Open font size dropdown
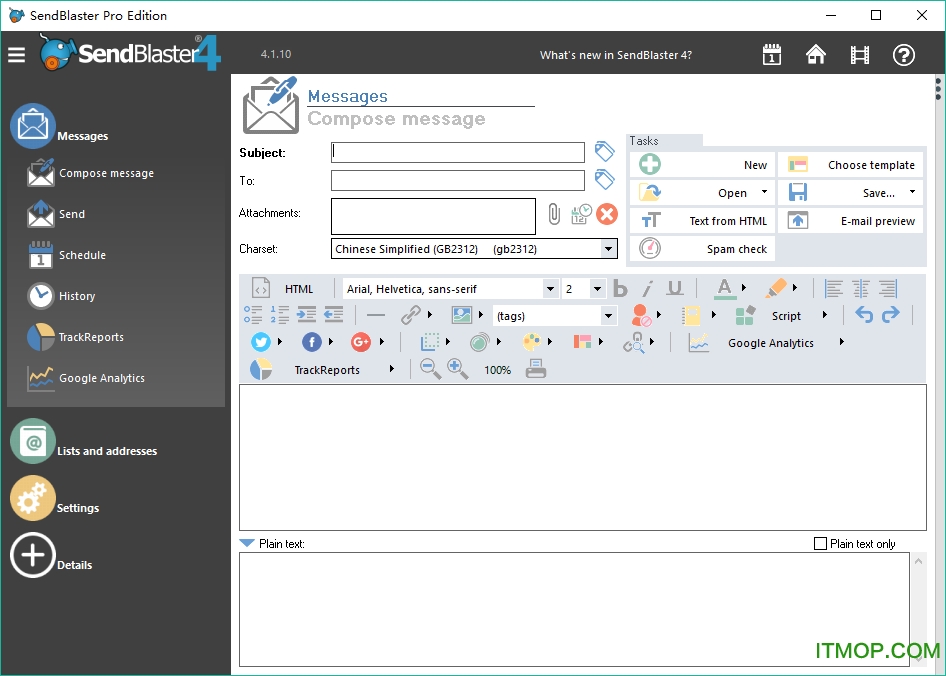 click(x=597, y=289)
